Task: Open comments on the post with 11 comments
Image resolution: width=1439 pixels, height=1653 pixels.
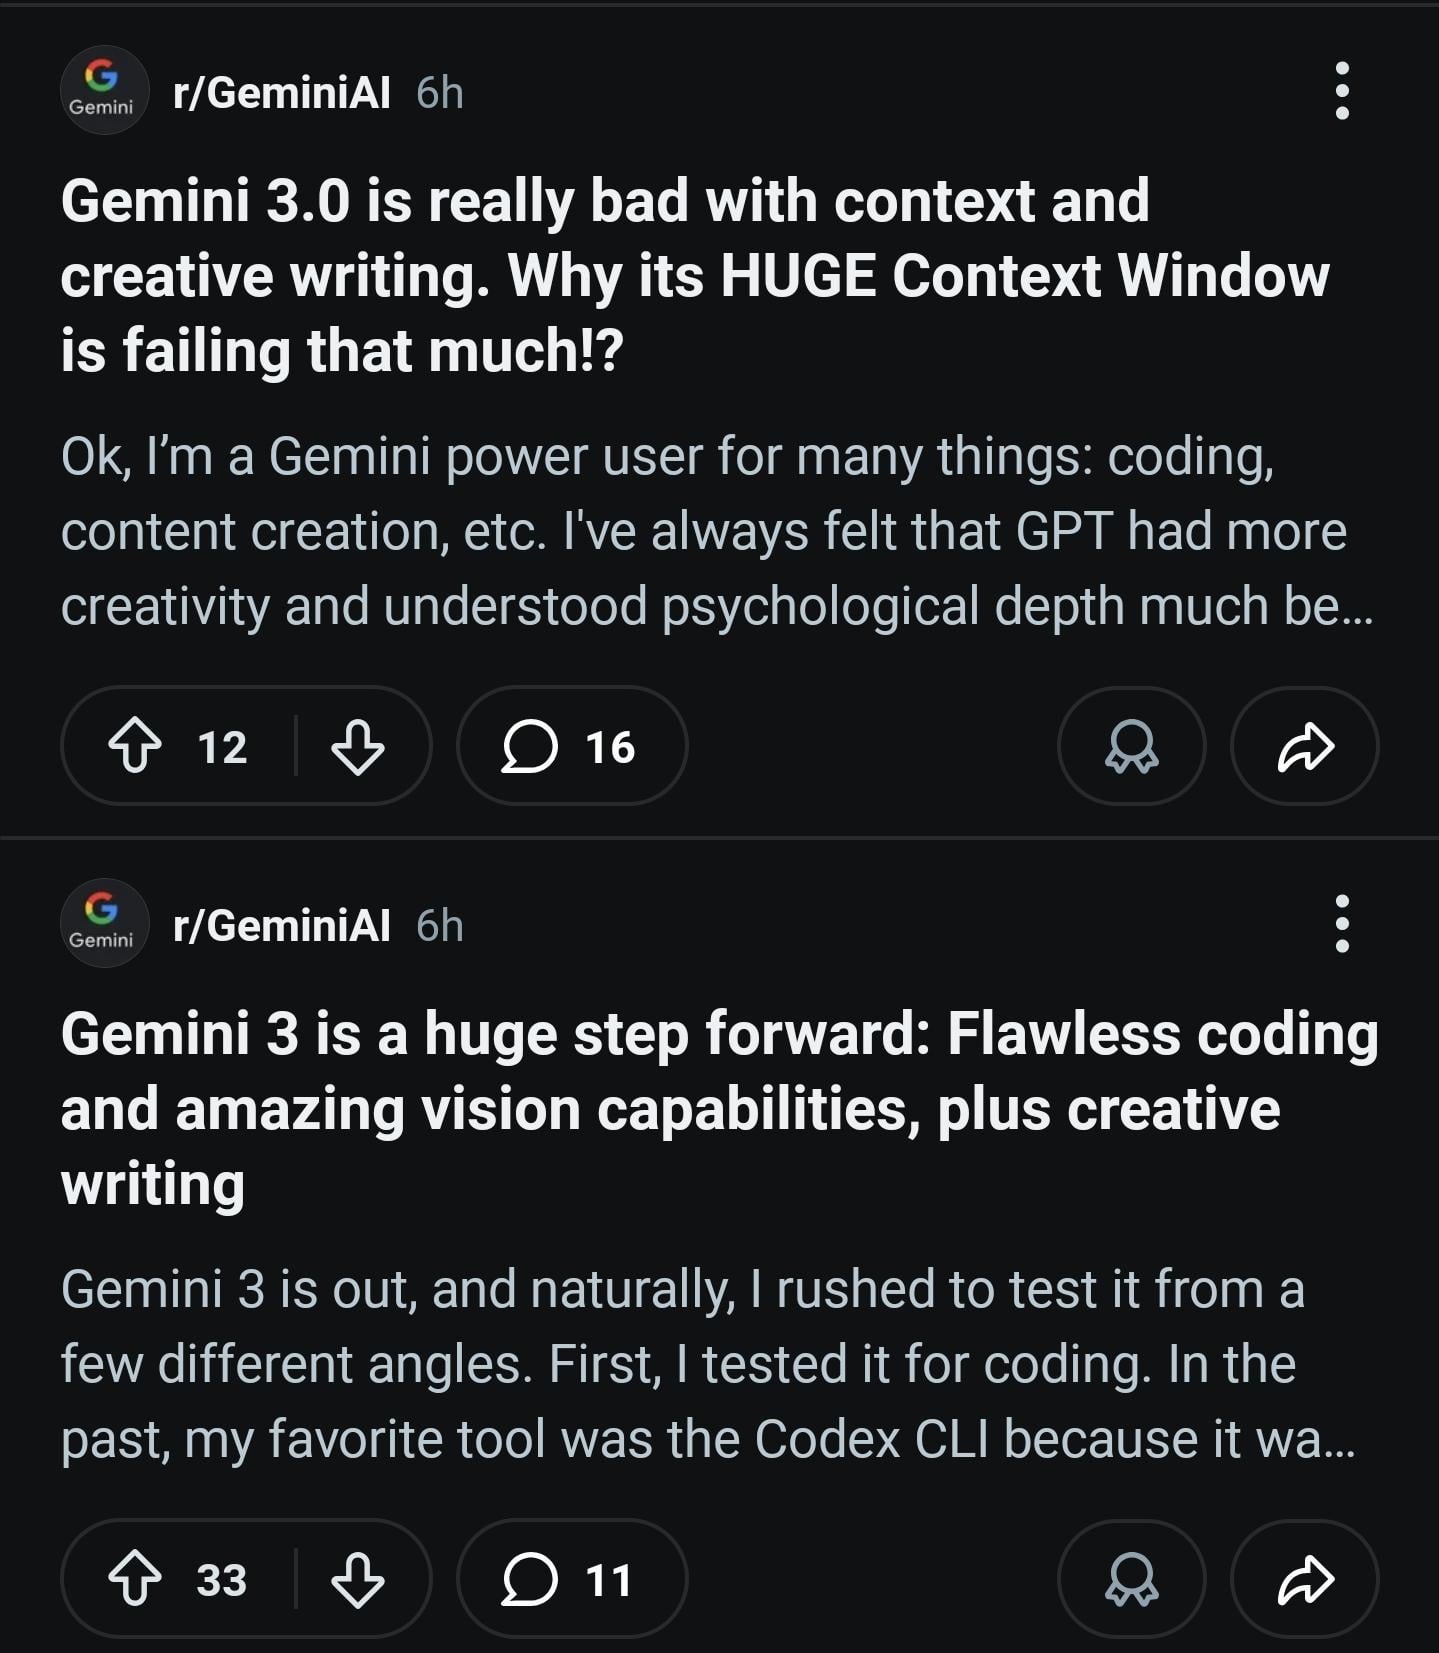Action: 571,1580
